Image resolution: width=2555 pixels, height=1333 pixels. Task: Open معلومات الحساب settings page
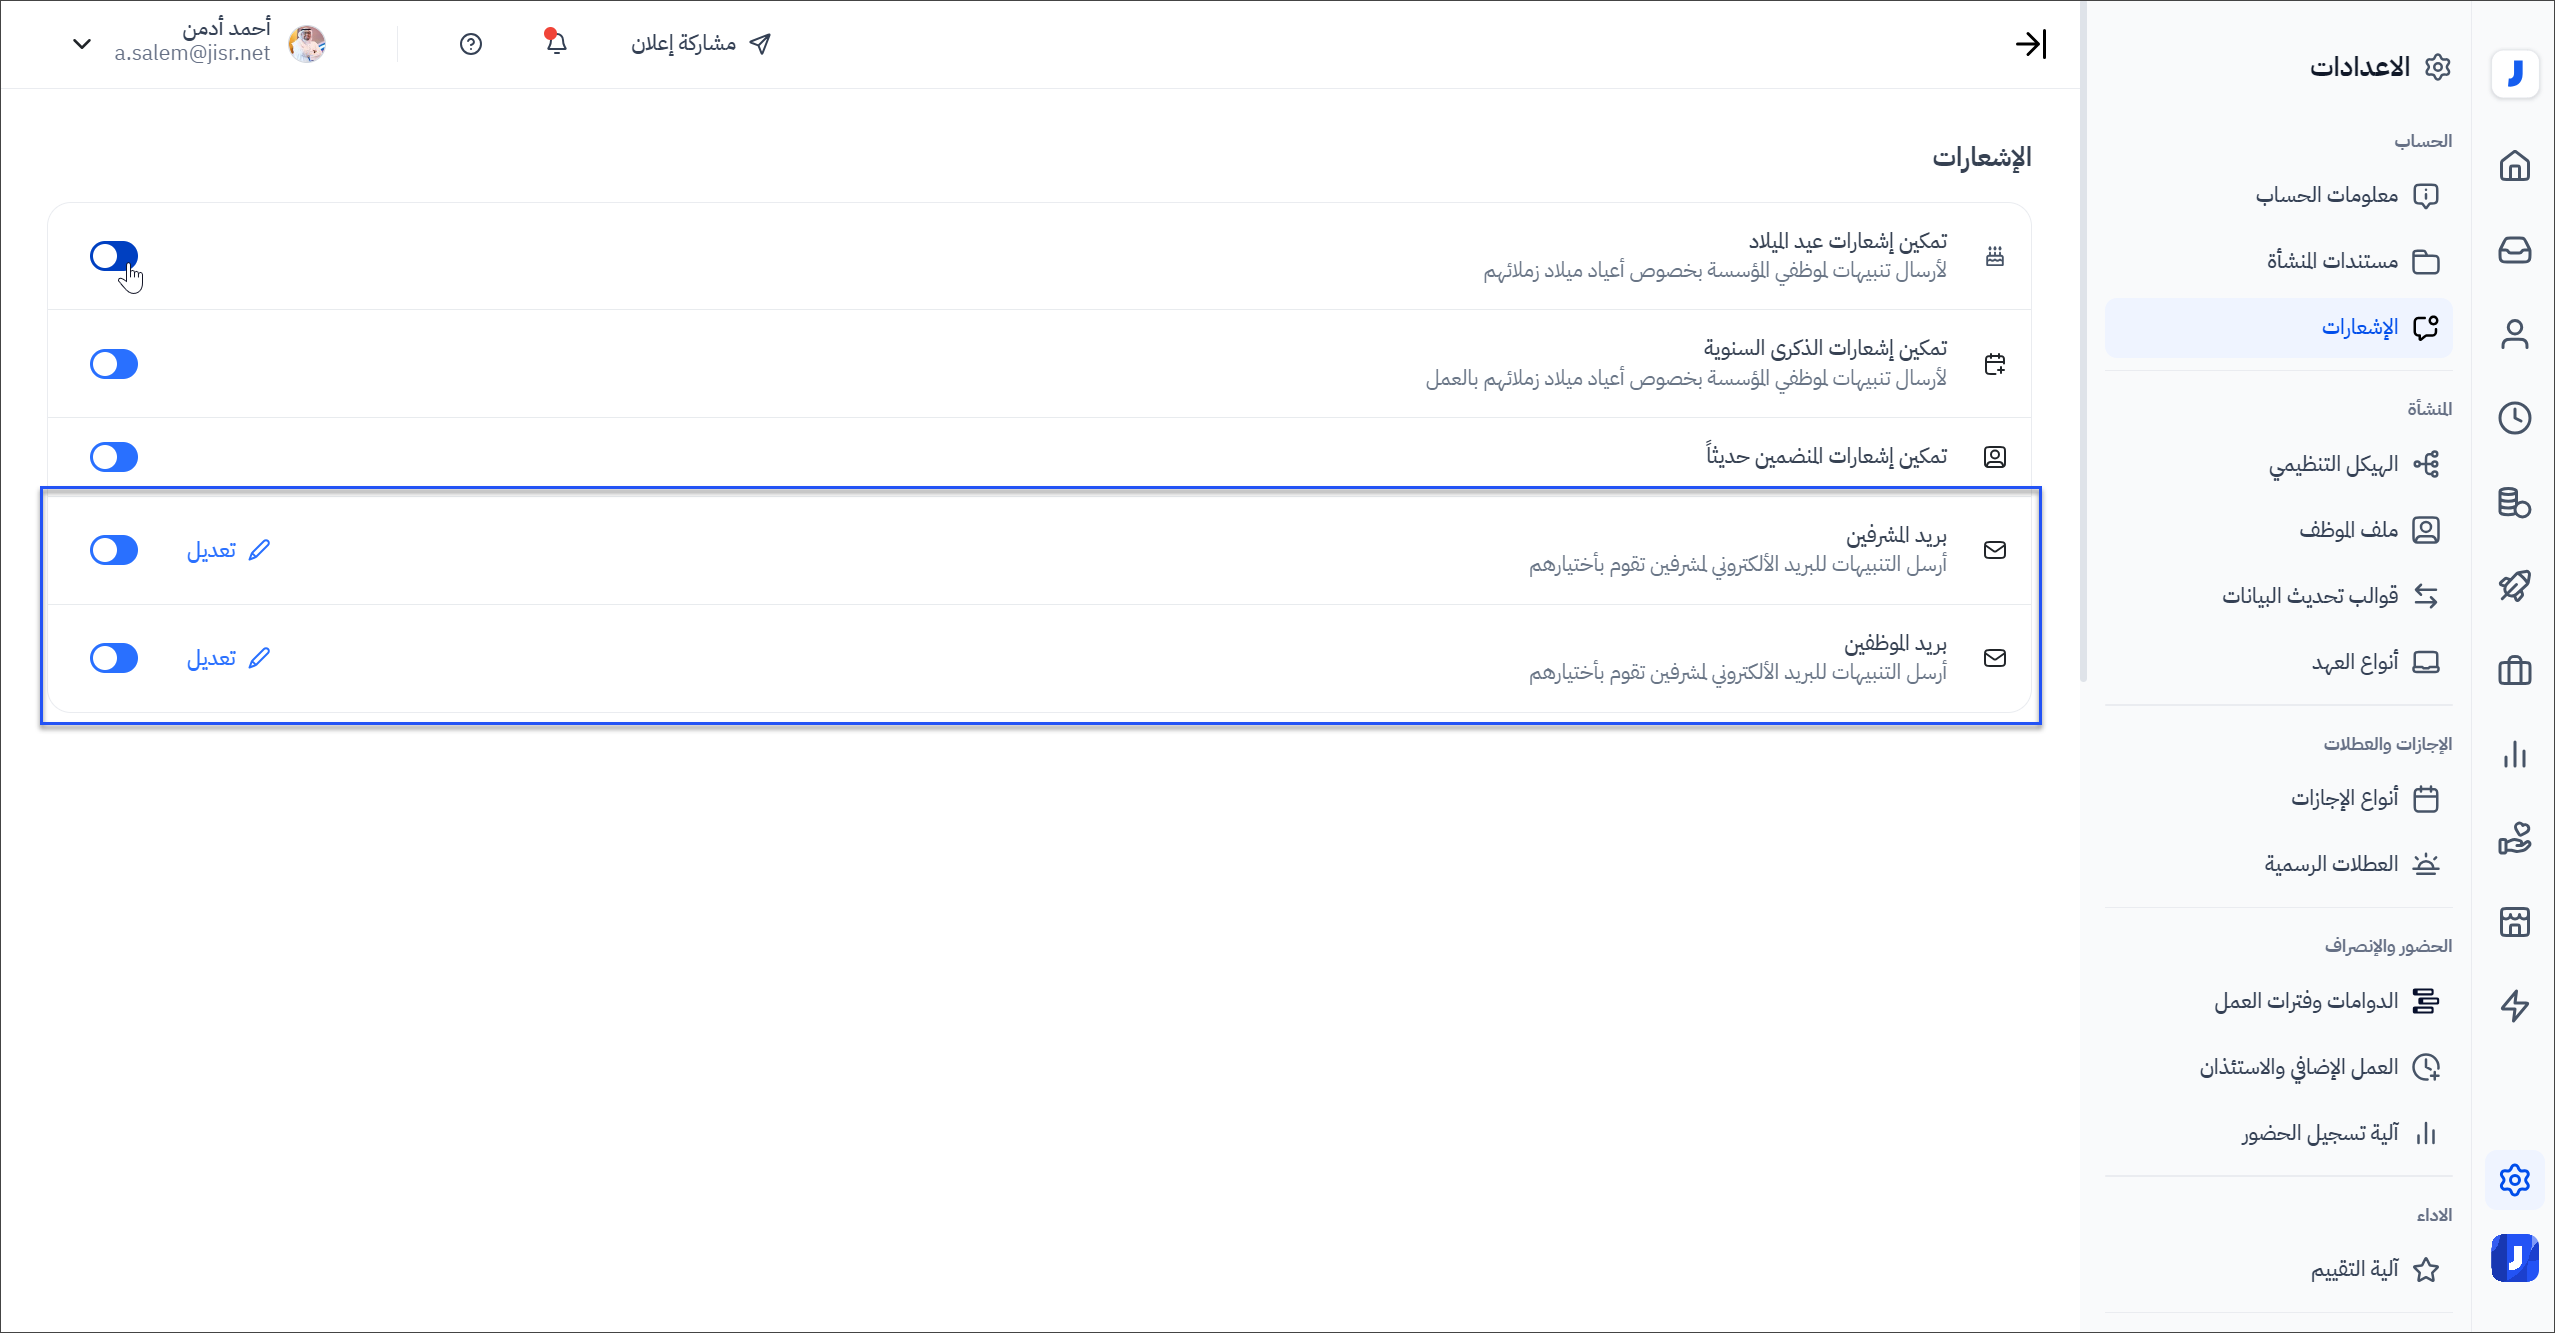2326,195
